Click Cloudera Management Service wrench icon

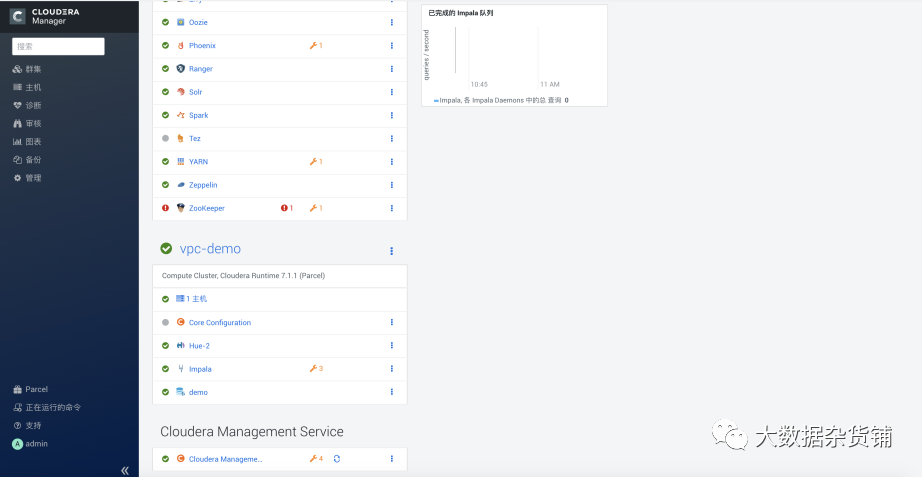click(313, 459)
